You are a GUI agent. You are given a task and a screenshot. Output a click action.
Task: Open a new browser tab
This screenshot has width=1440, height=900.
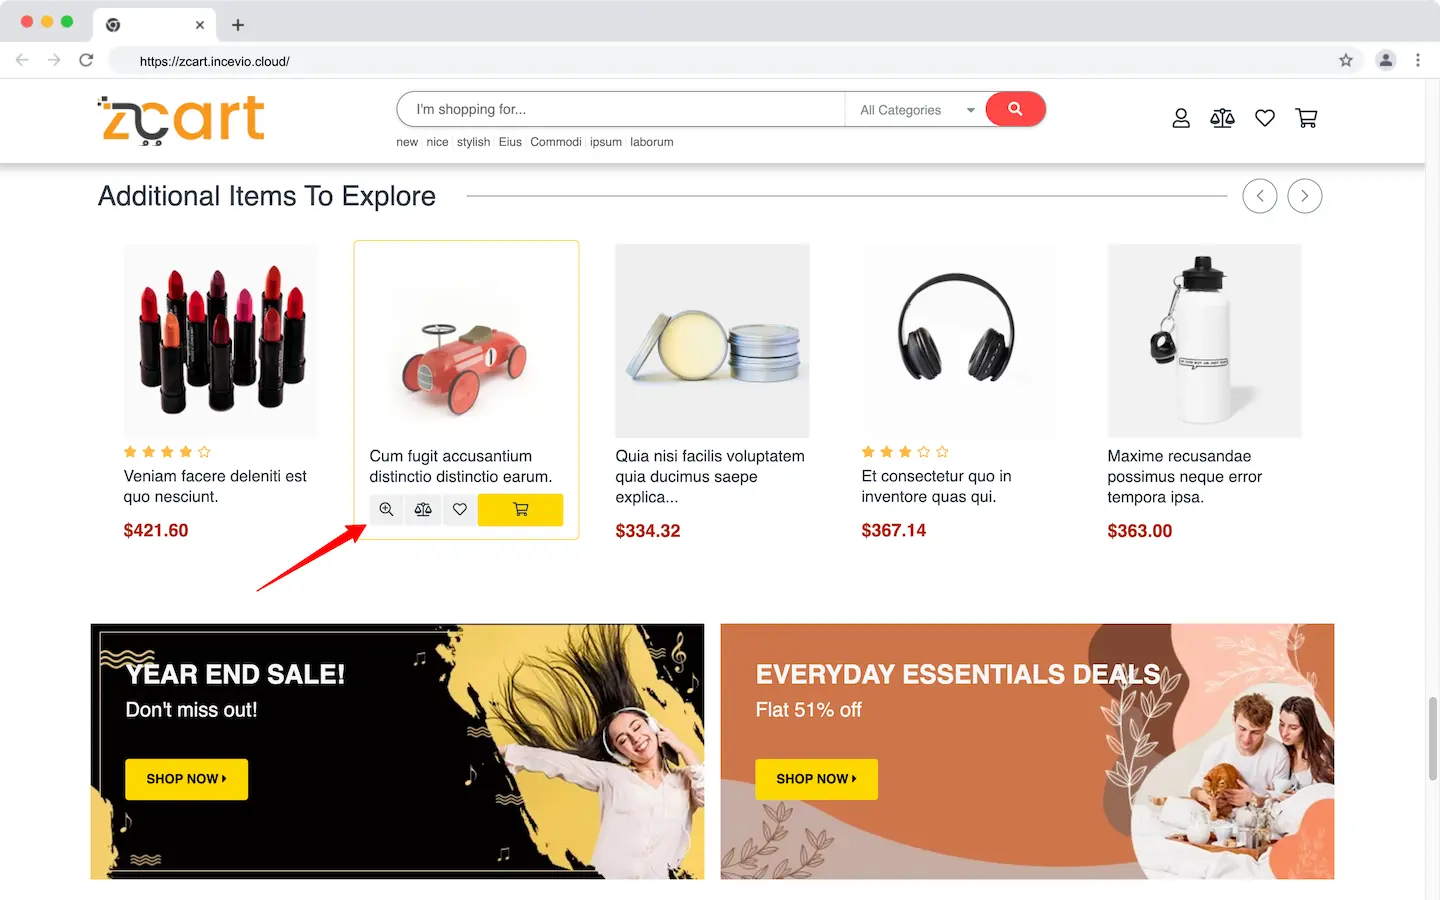pyautogui.click(x=238, y=25)
